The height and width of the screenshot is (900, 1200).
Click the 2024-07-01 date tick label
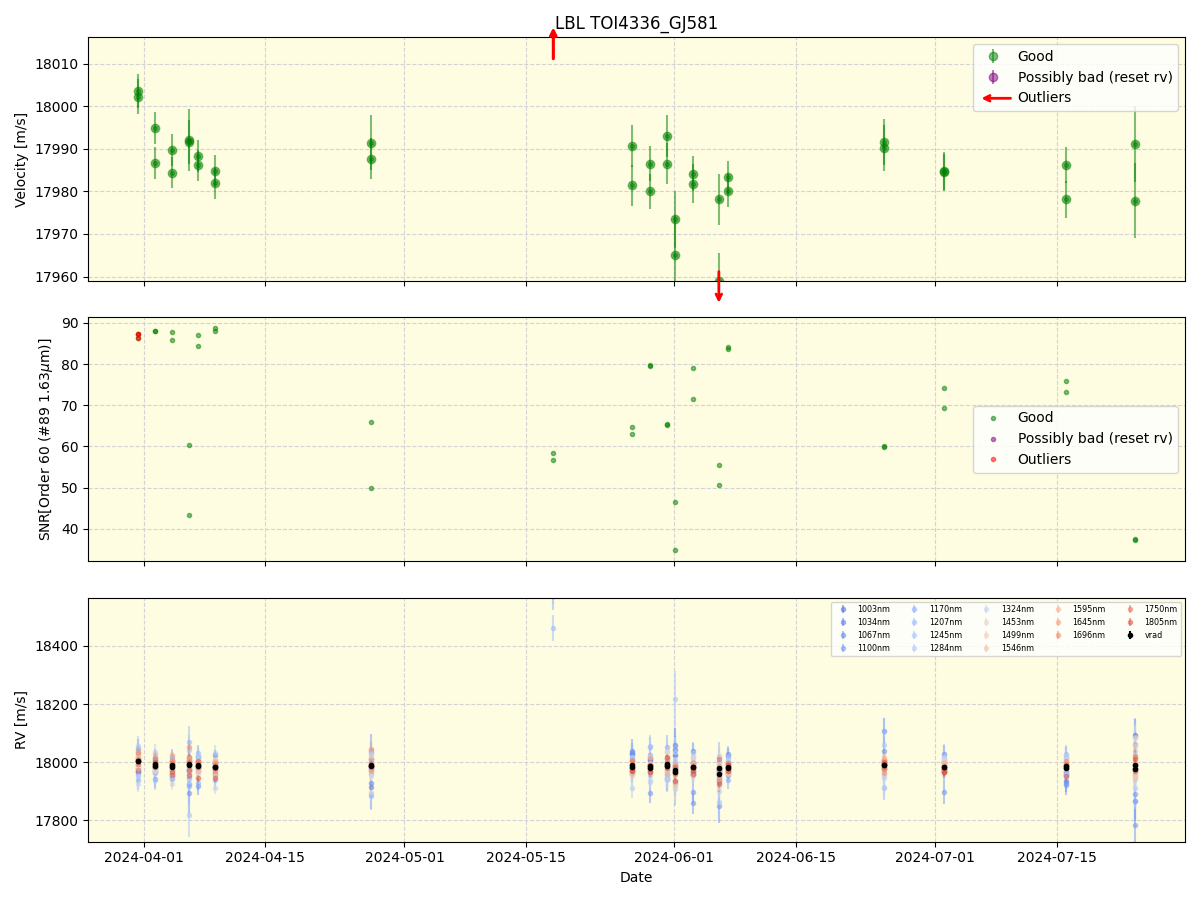coord(935,857)
